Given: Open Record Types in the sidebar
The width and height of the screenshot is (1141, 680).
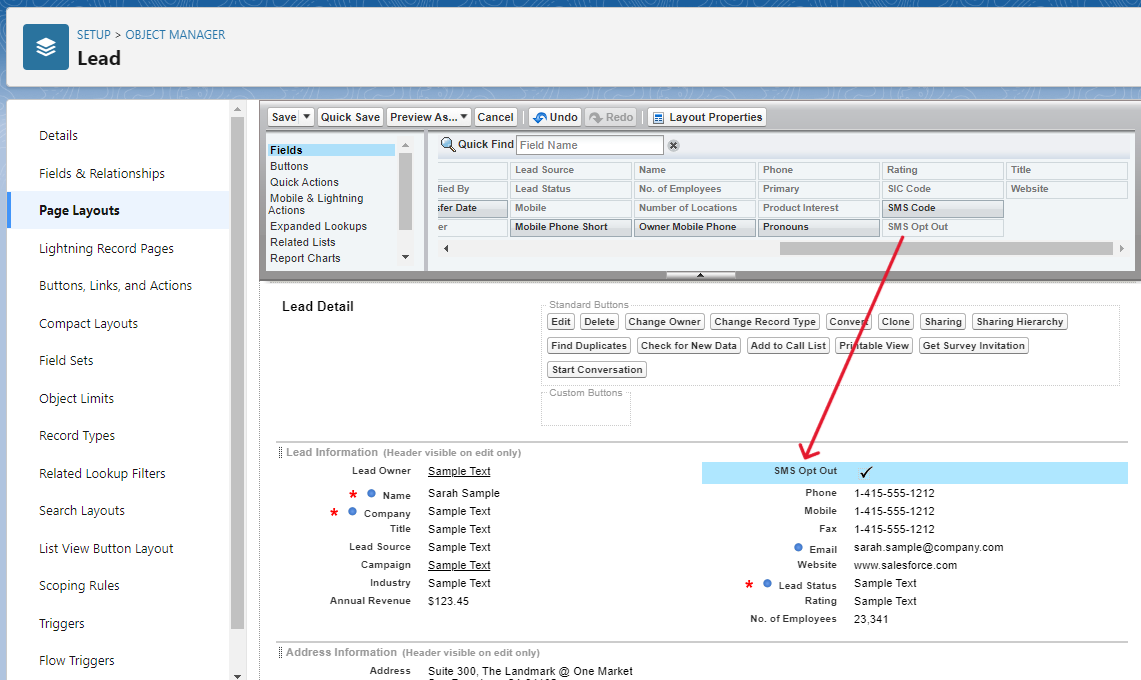Looking at the screenshot, I should click(x=77, y=435).
